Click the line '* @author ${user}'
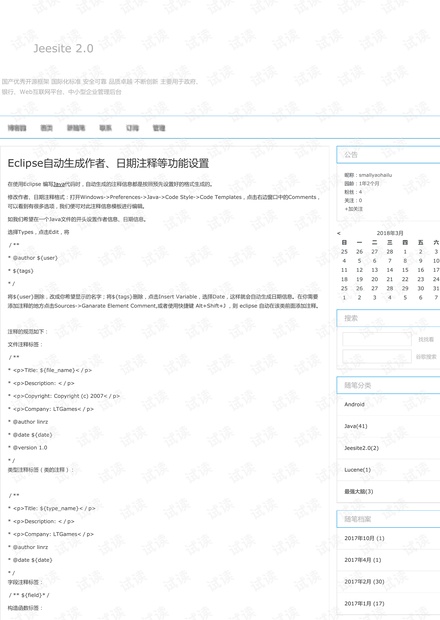The image size is (440, 620). pyautogui.click(x=33, y=257)
